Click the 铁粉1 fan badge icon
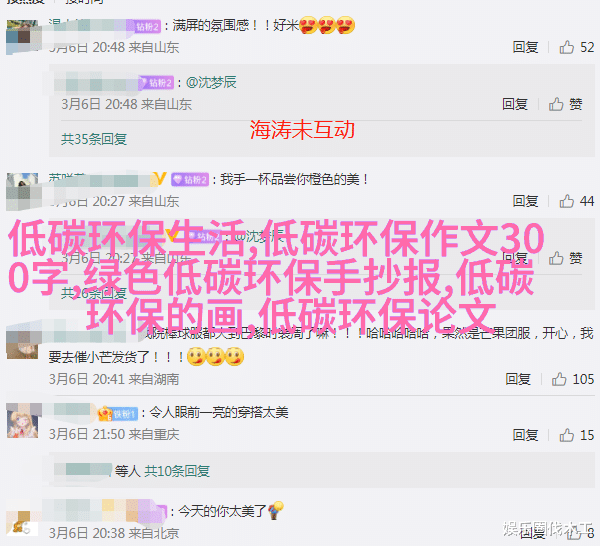Screen dimensions: 600x546 (x=118, y=414)
